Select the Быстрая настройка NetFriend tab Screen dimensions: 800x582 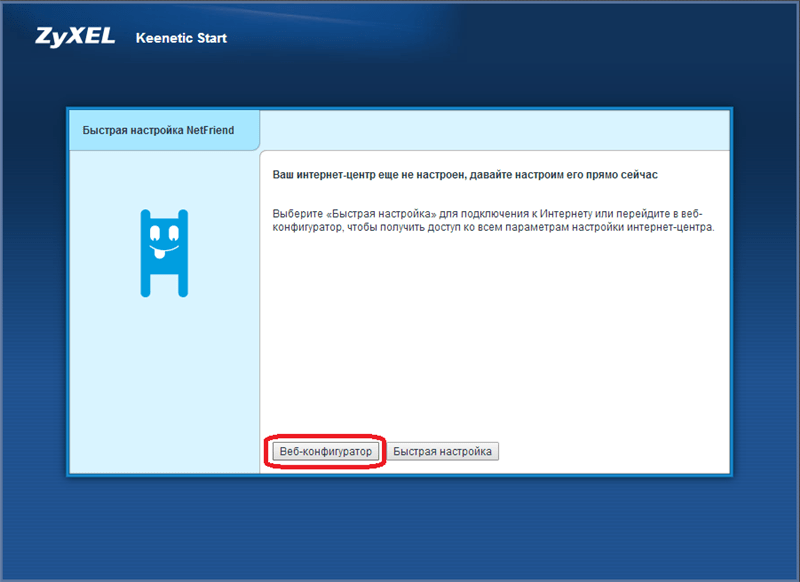tap(164, 130)
